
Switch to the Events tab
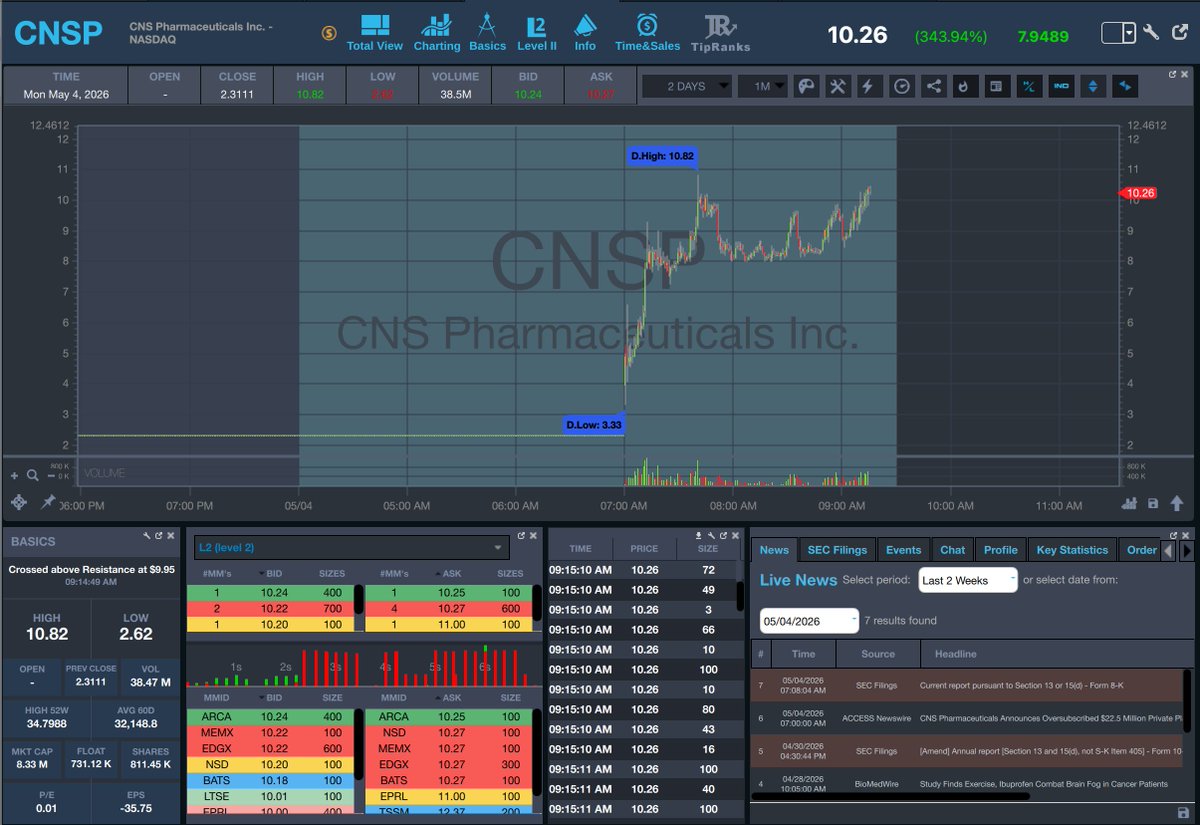coord(903,549)
